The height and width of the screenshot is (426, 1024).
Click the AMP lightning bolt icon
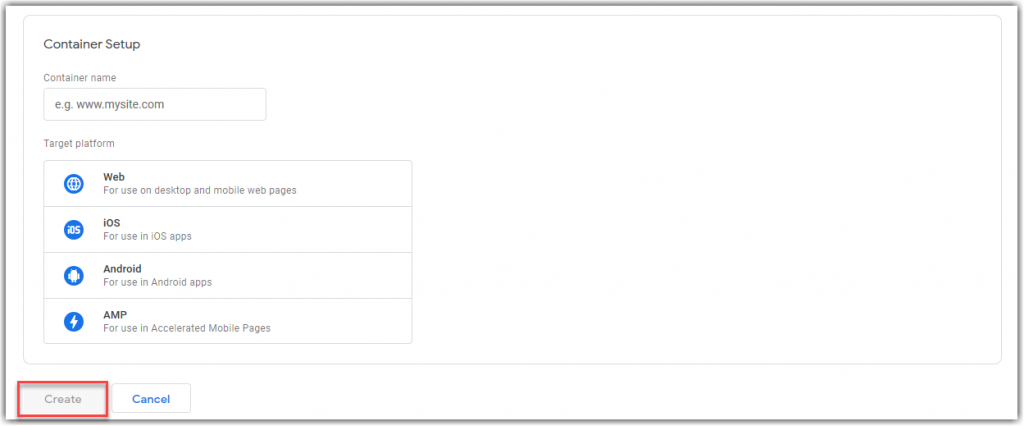tap(74, 321)
